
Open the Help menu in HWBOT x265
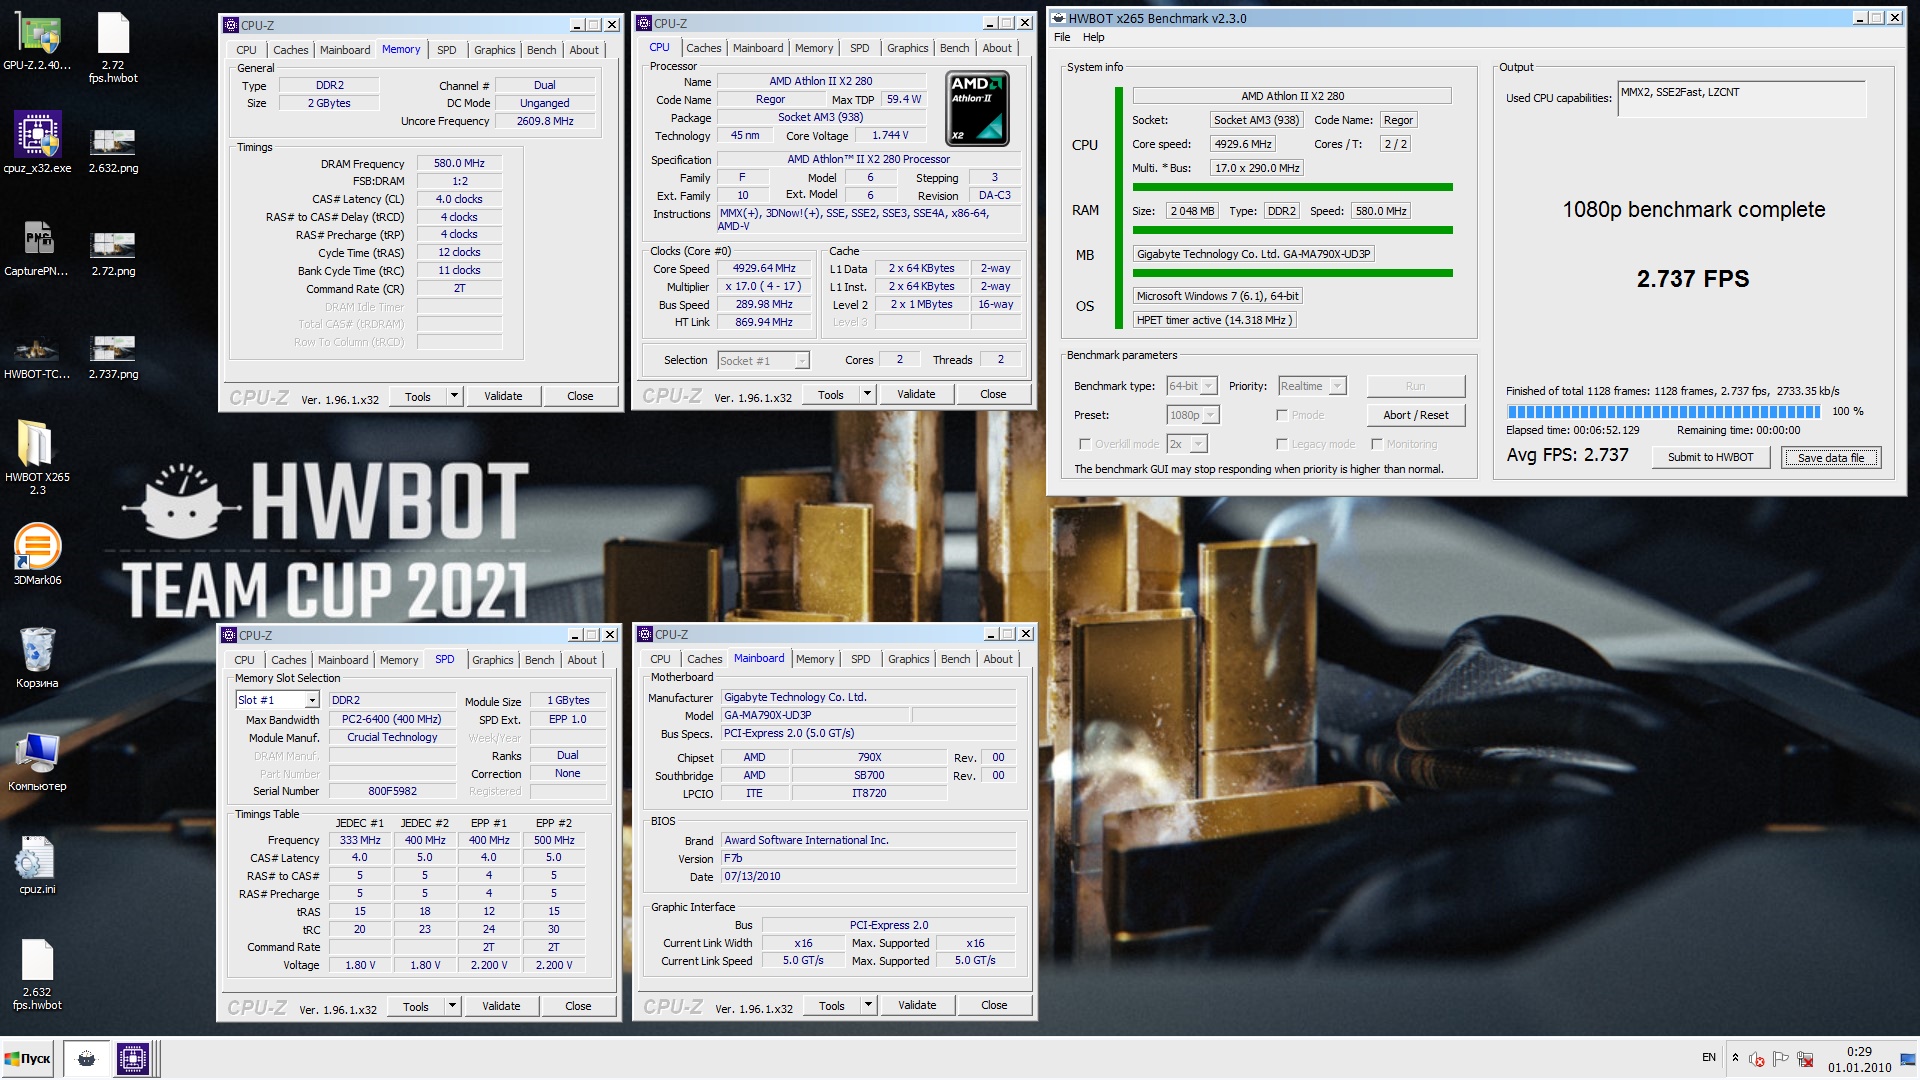click(1094, 37)
